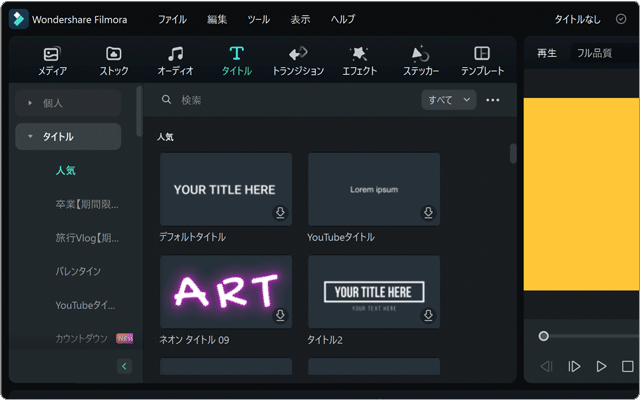Select the エフェクト effects tab
This screenshot has height=400, width=640.
(358, 60)
